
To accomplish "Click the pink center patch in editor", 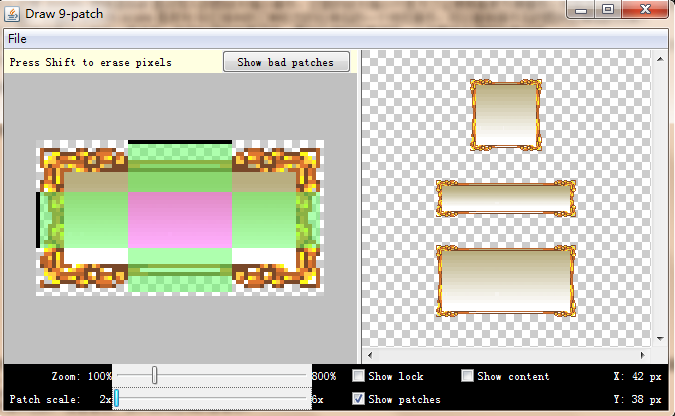I will (x=180, y=220).
